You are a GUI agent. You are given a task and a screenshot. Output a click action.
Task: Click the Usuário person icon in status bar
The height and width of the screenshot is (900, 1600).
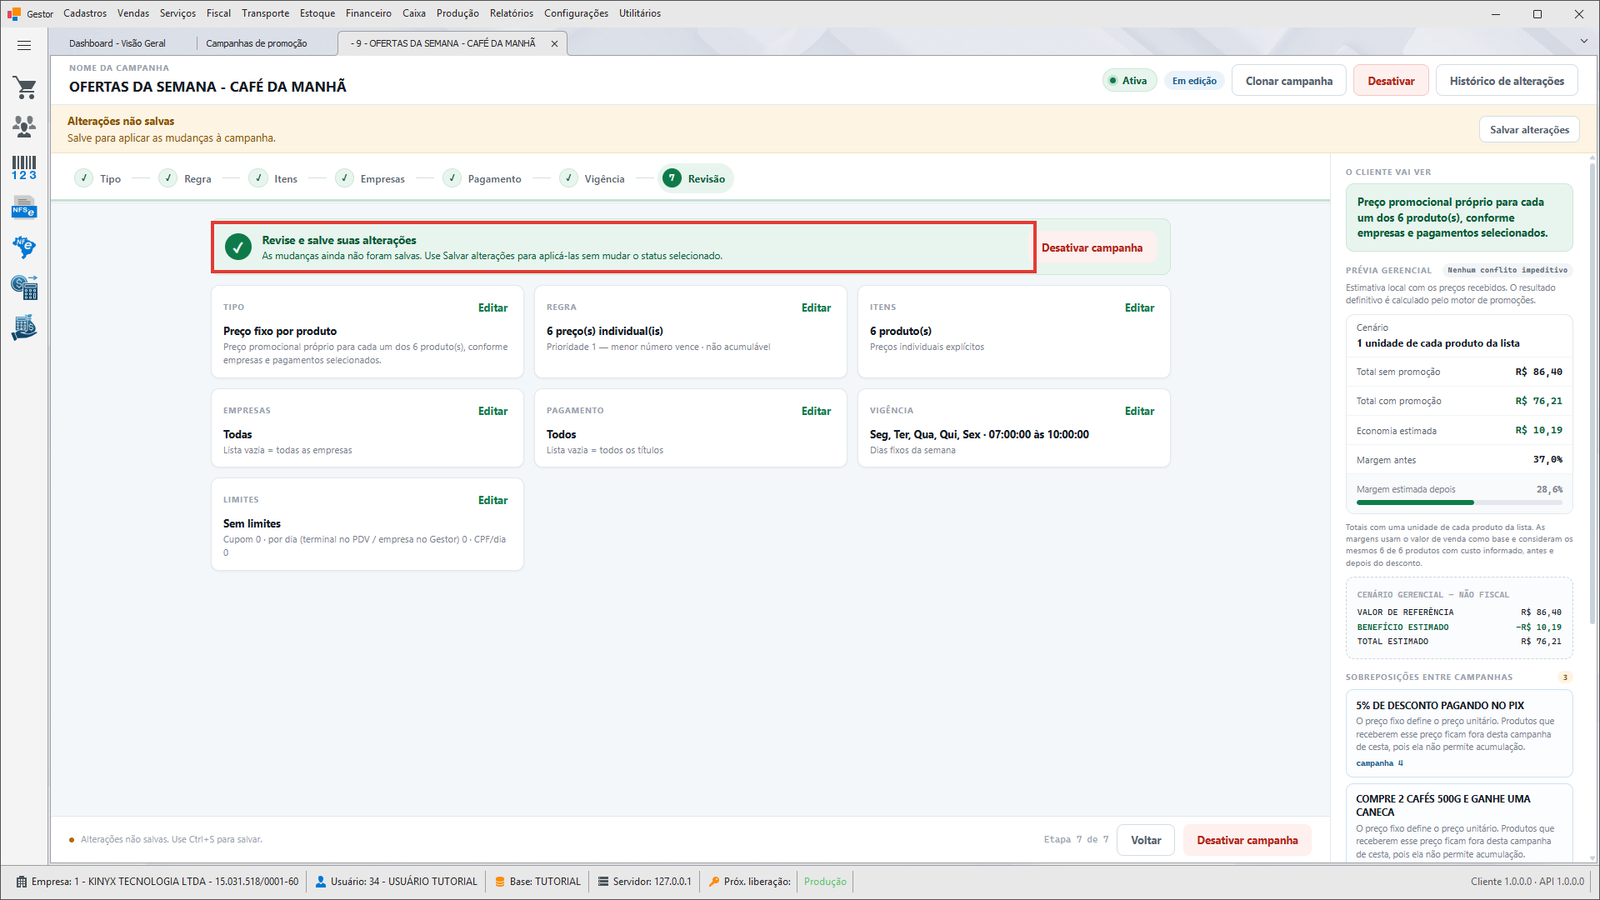pos(321,882)
